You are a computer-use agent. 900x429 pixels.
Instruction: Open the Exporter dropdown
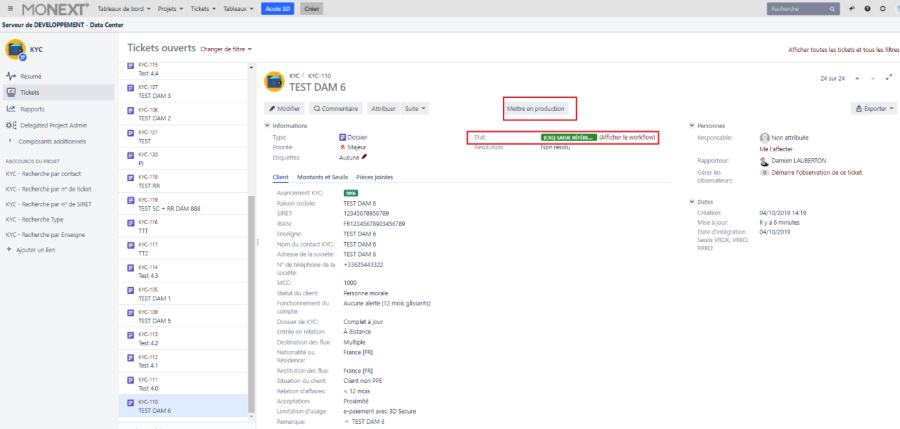(873, 108)
